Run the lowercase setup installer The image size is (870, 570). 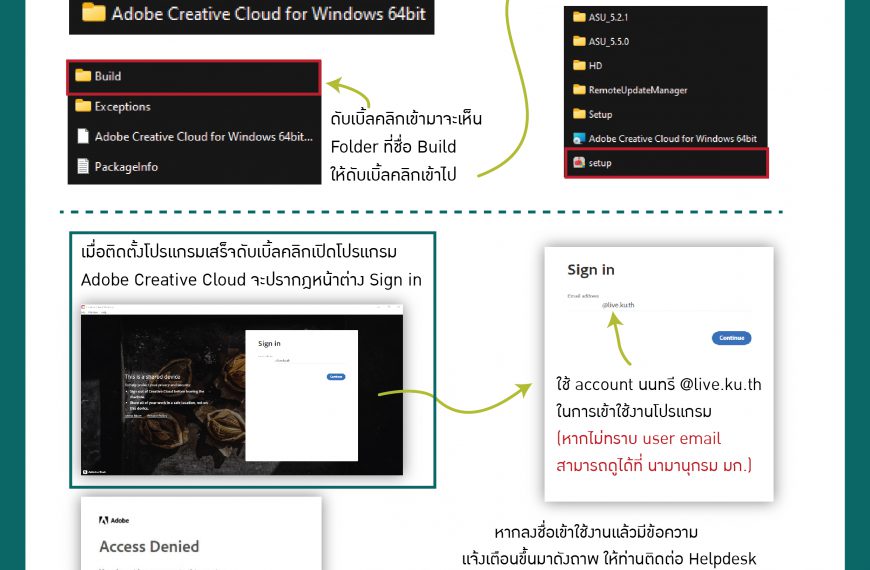coord(666,163)
